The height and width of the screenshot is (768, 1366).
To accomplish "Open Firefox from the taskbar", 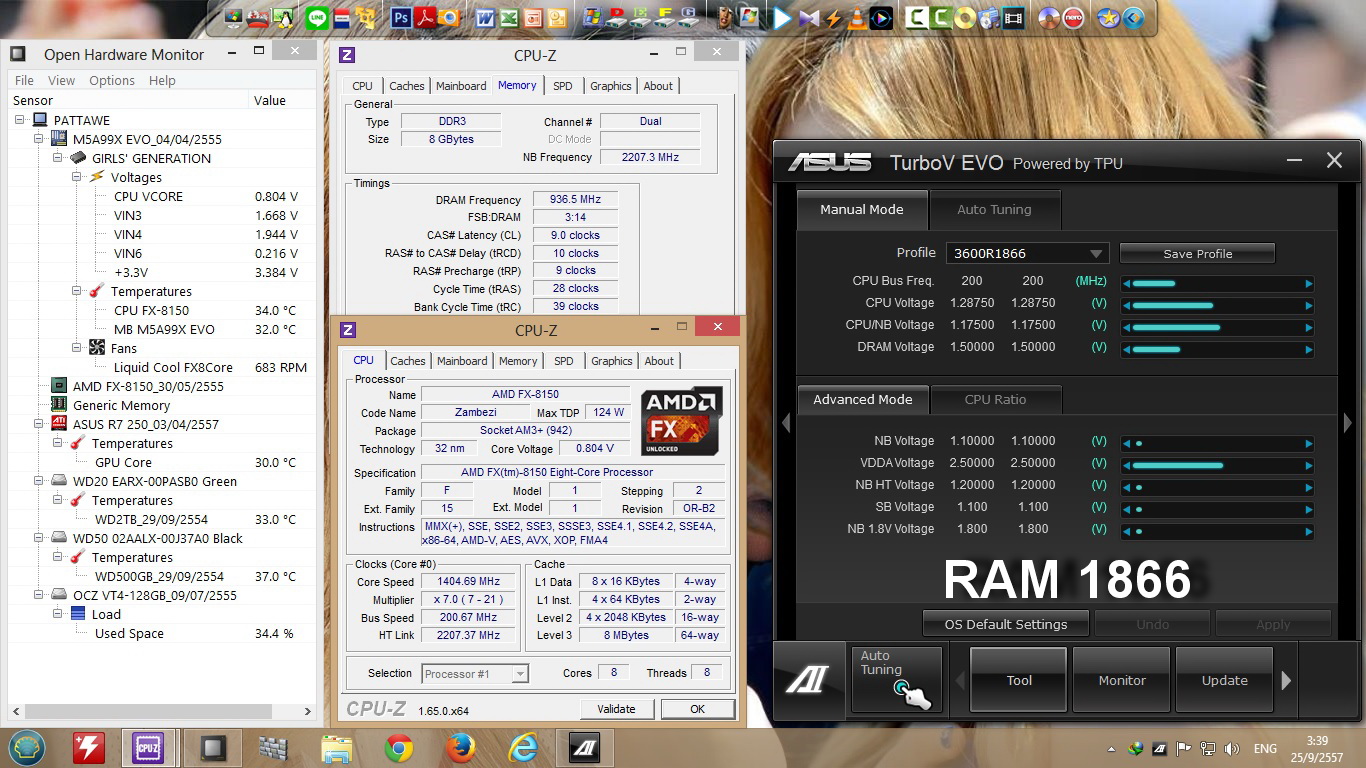I will pyautogui.click(x=461, y=748).
